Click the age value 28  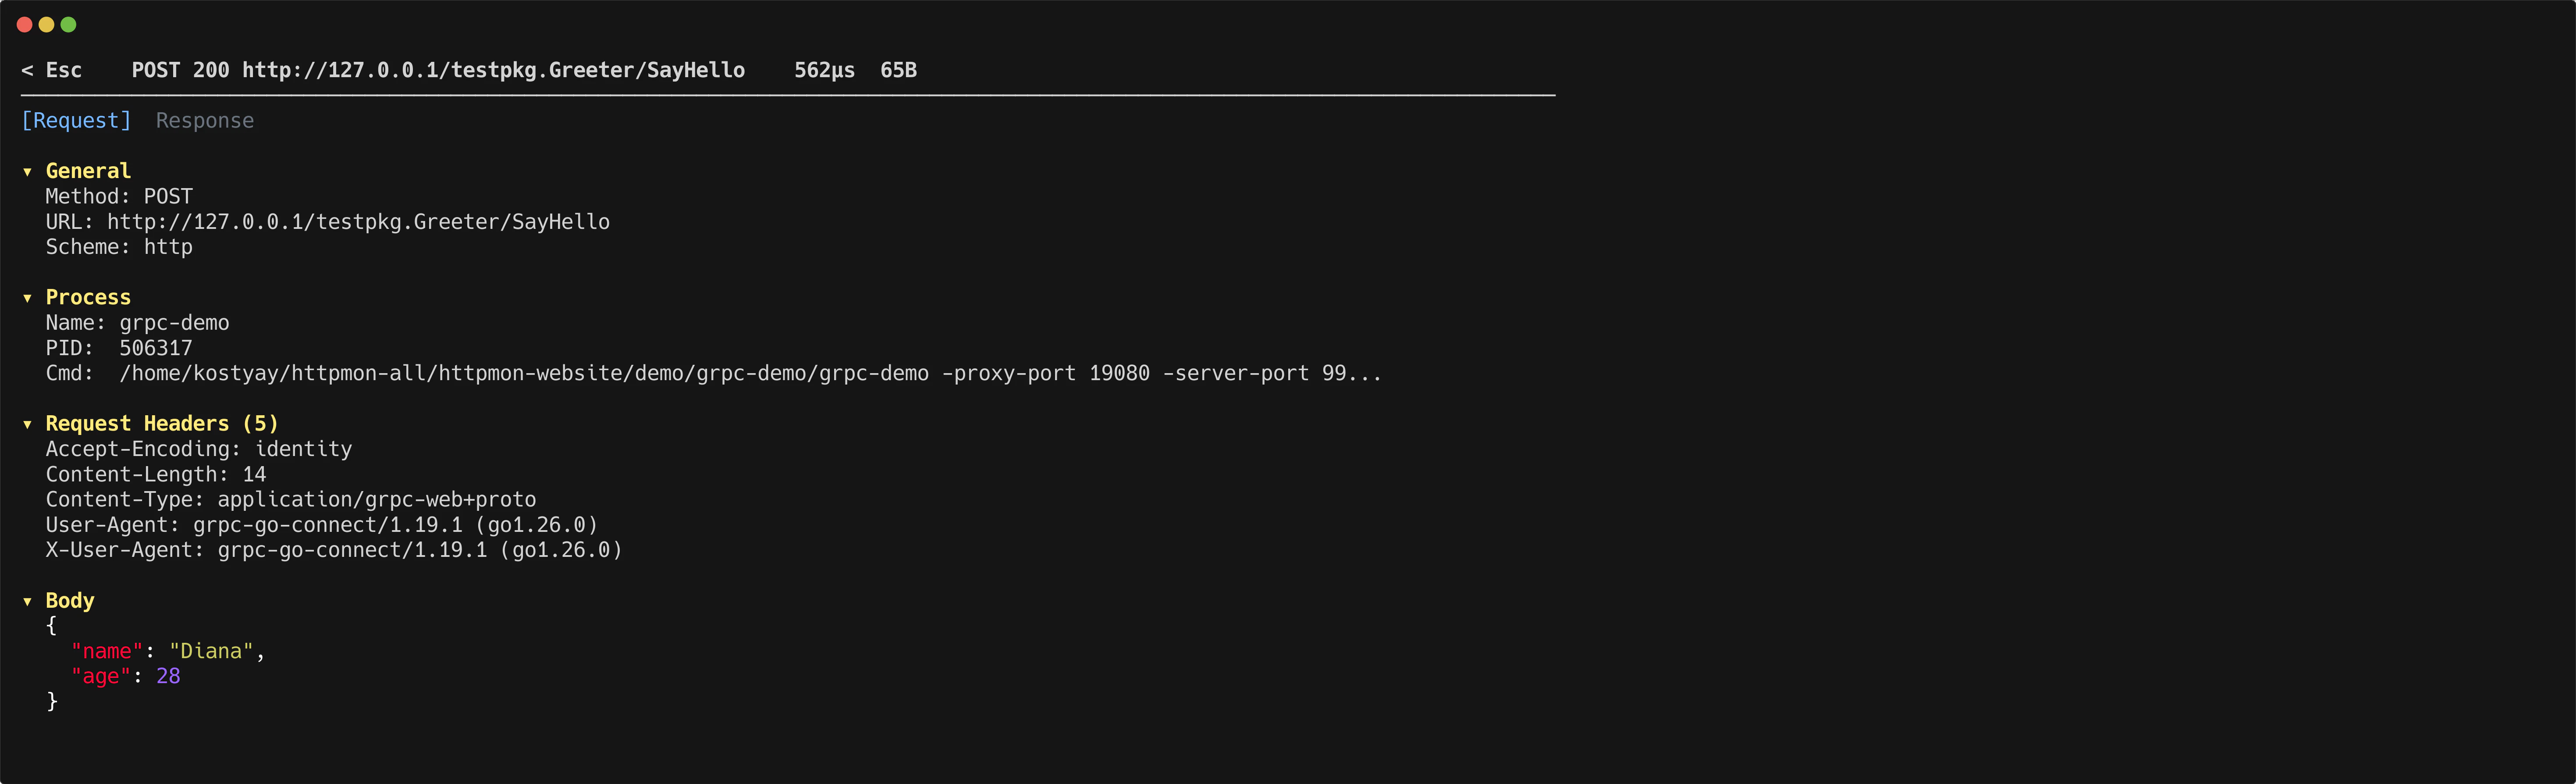pos(168,676)
